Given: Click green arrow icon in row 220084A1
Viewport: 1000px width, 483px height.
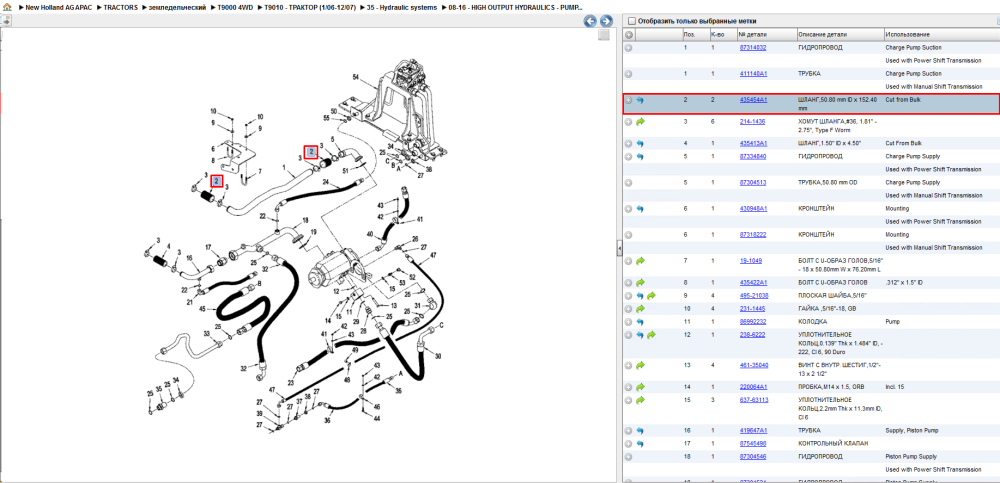Looking at the screenshot, I should click(x=640, y=387).
